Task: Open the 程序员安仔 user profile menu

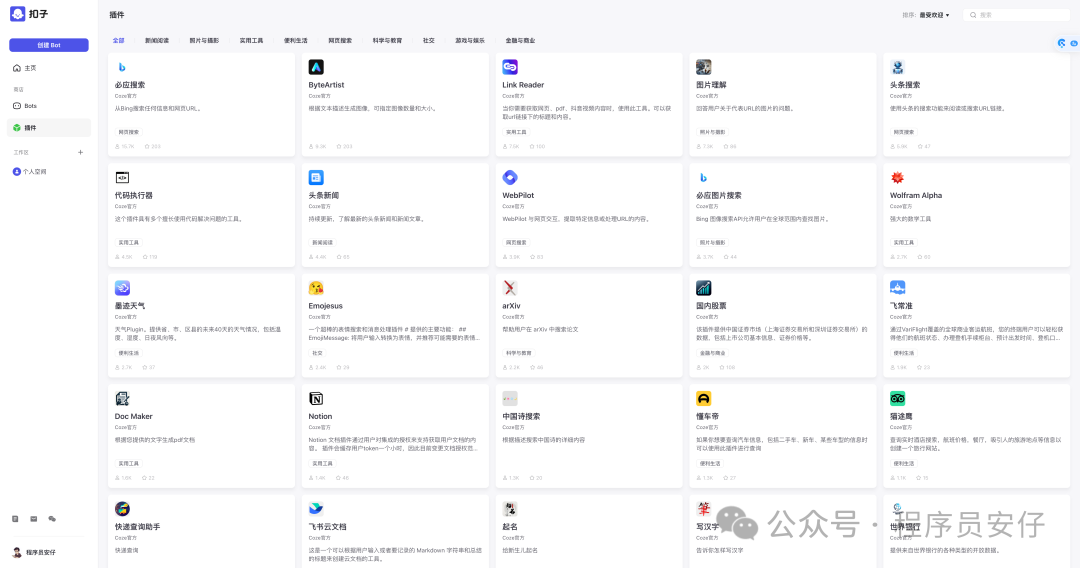Action: pyautogui.click(x=34, y=552)
